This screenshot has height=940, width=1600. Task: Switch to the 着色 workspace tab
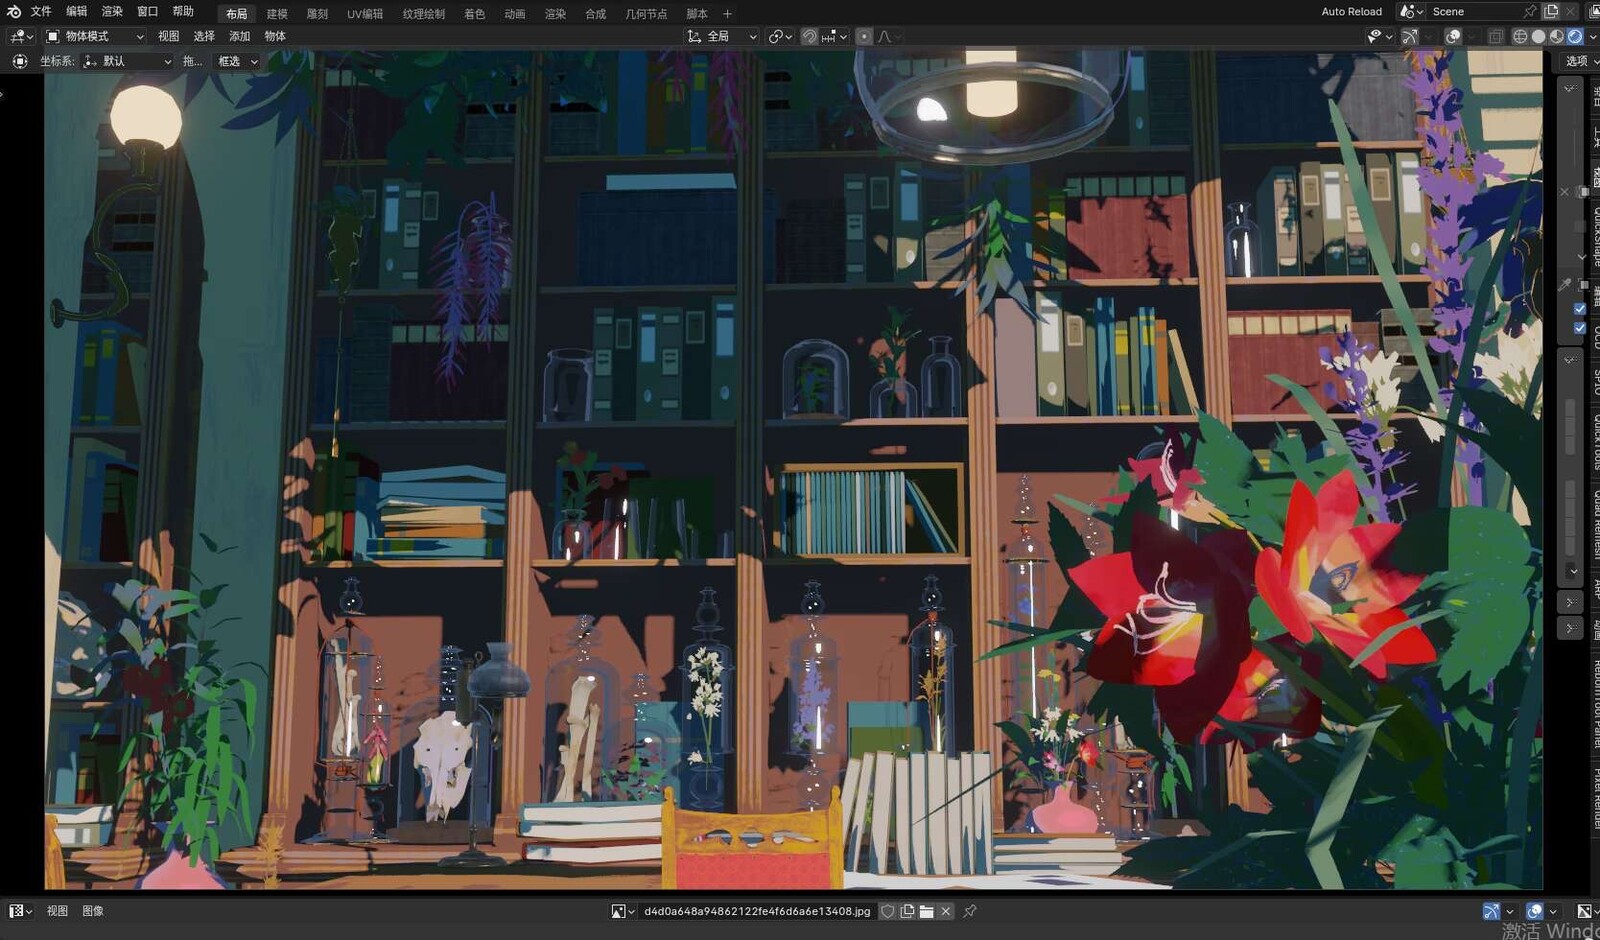tap(475, 14)
